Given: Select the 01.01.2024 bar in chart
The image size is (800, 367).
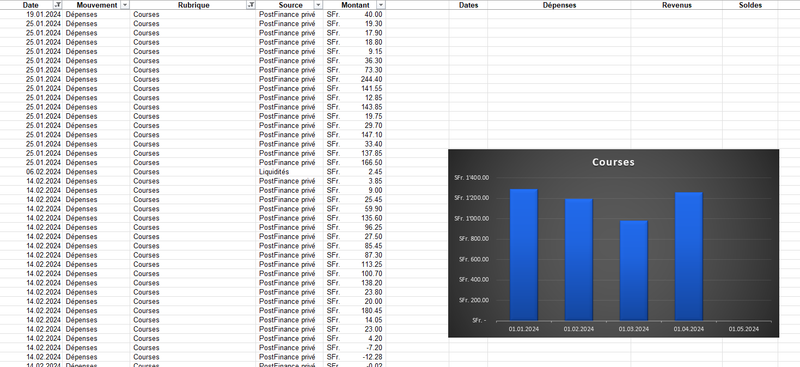Looking at the screenshot, I should coord(523,255).
